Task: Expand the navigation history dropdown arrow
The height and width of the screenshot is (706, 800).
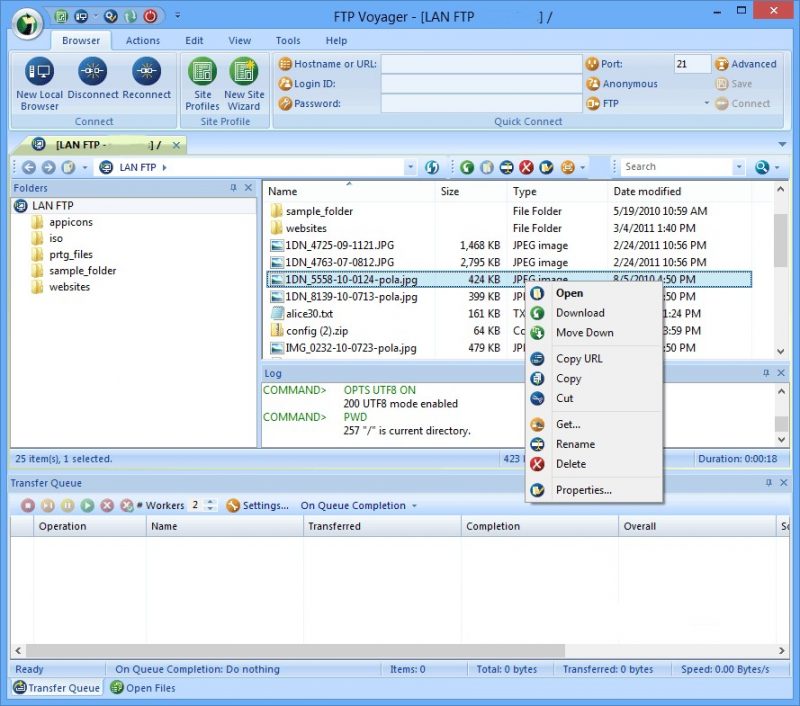Action: coord(85,167)
